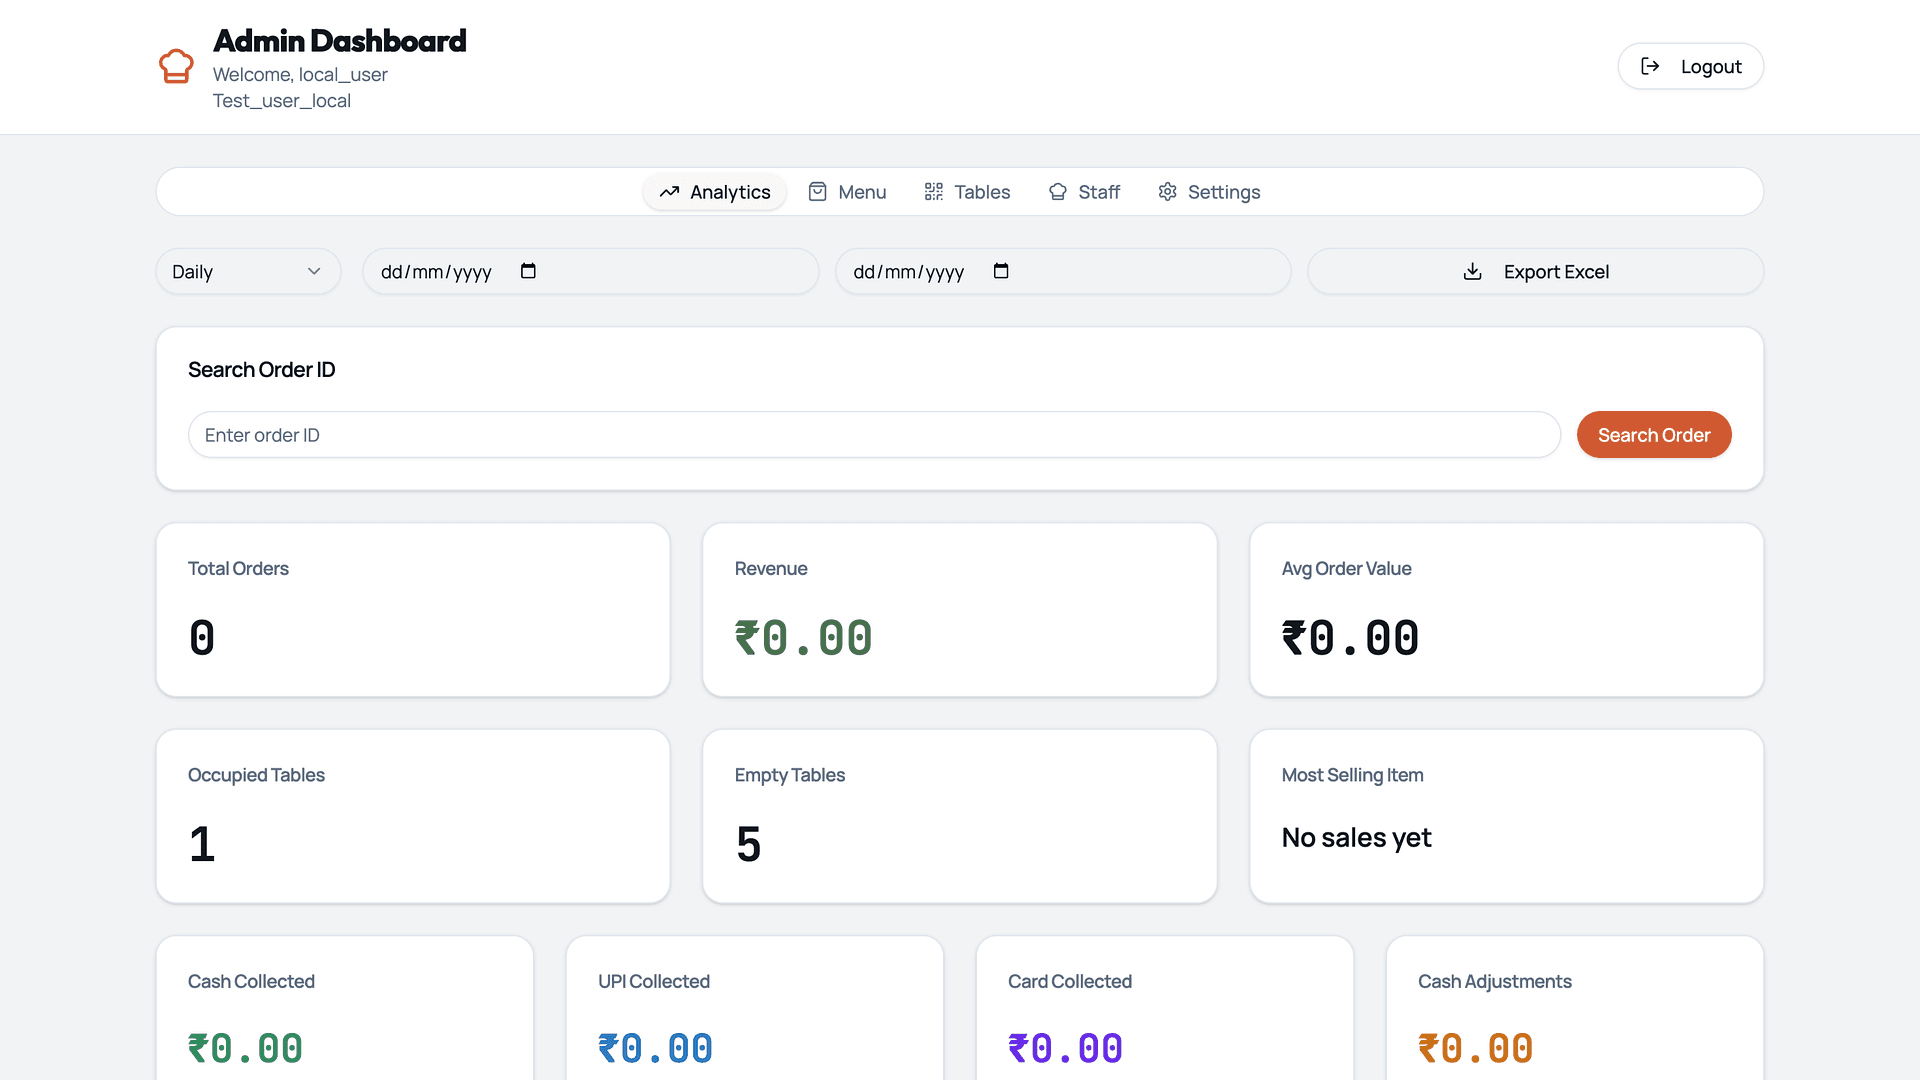1920x1080 pixels.
Task: Click the 'No sales yet' text
Action: coord(1357,838)
